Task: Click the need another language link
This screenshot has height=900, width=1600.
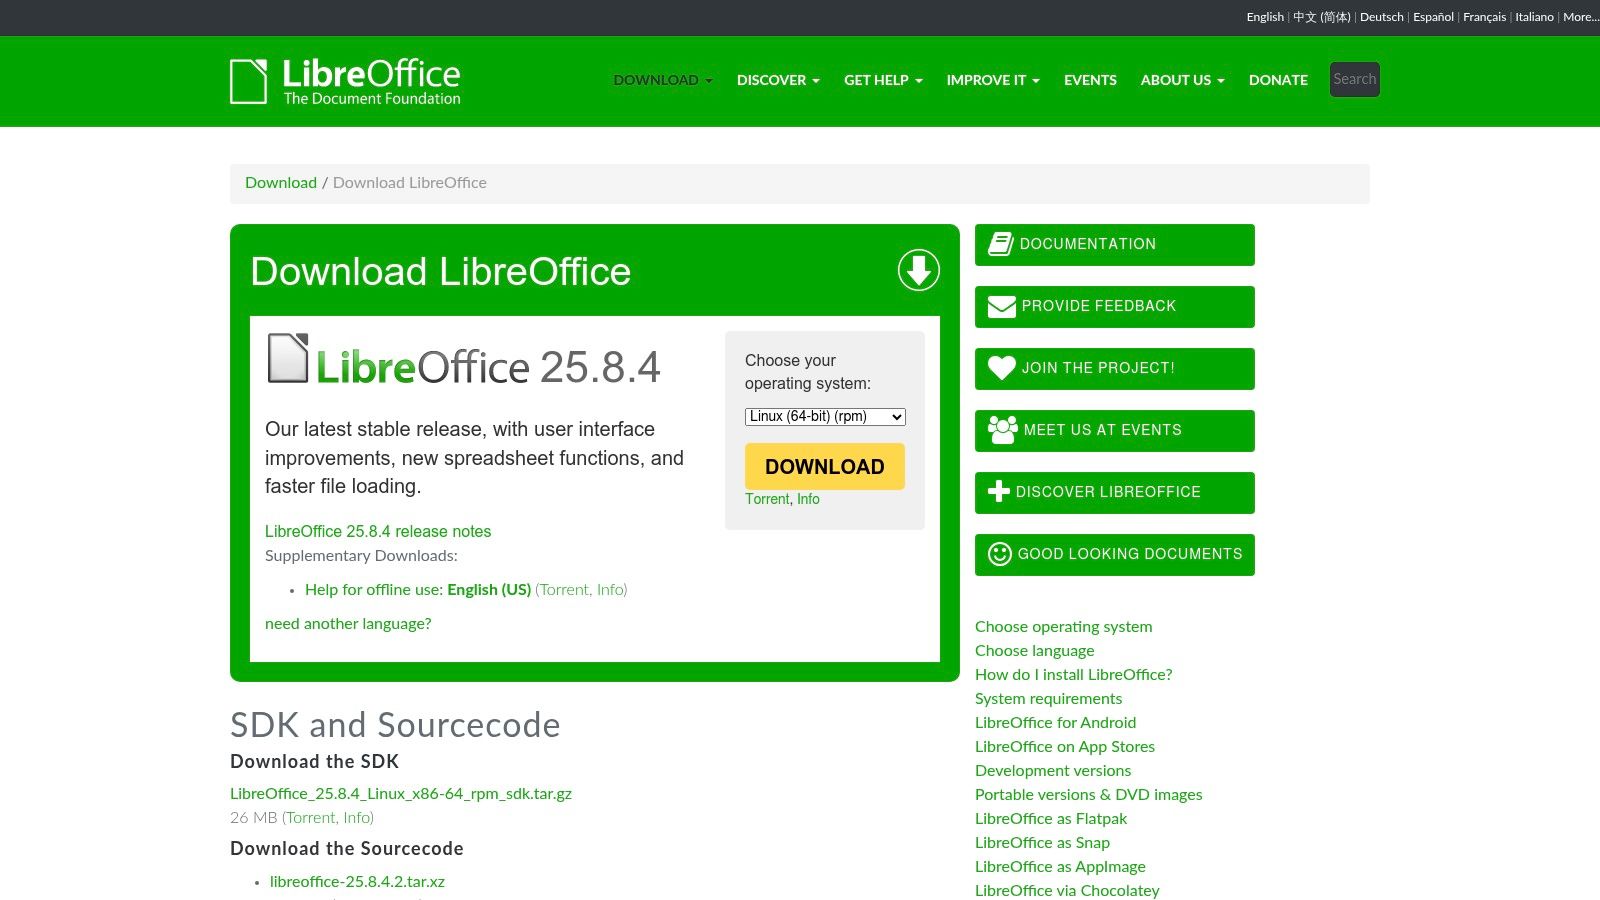Action: [347, 623]
